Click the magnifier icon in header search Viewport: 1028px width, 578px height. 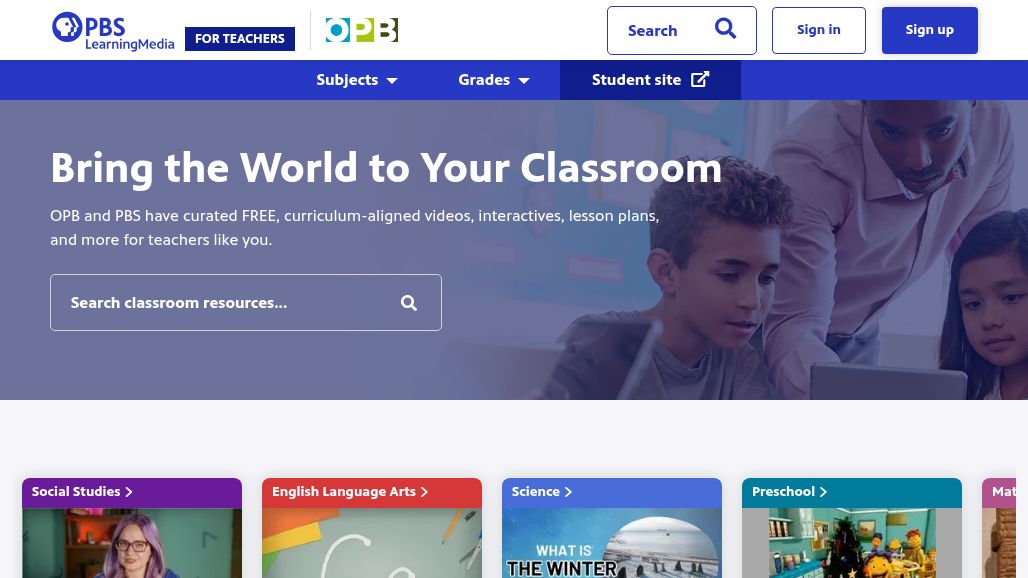coord(725,29)
